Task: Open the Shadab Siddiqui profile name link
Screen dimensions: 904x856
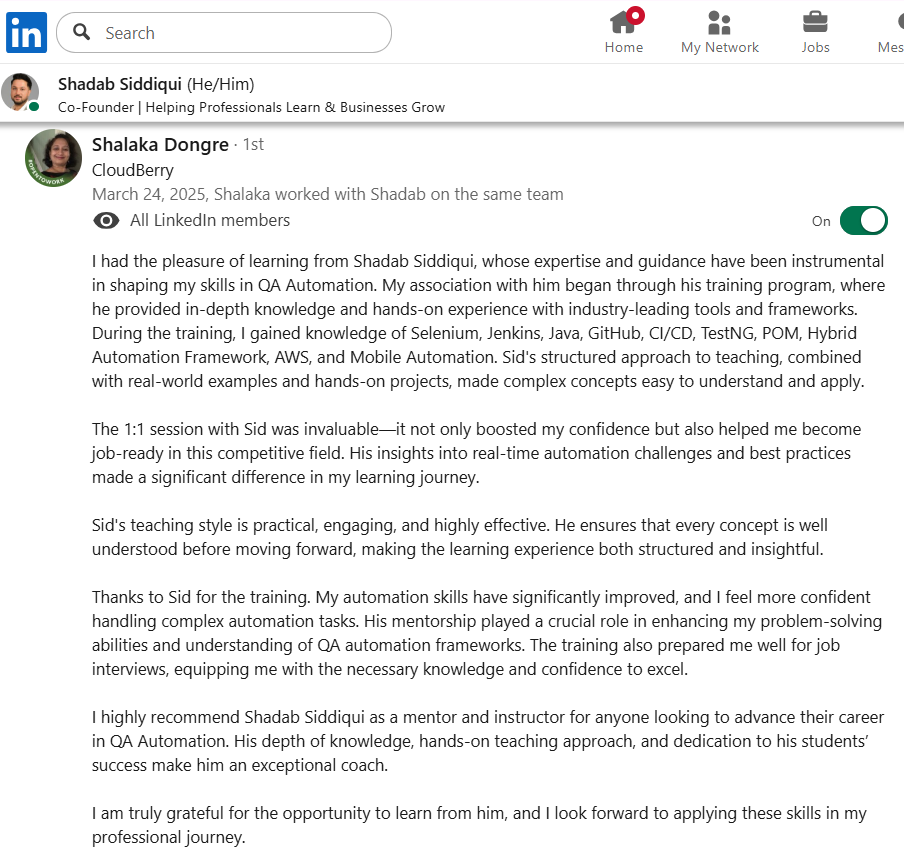Action: pos(120,84)
